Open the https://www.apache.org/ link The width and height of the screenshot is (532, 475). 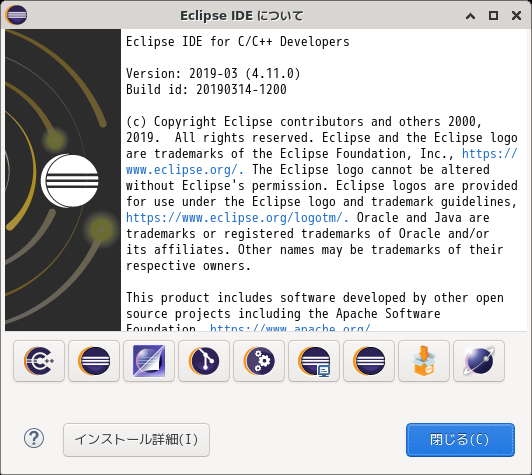pyautogui.click(x=290, y=328)
